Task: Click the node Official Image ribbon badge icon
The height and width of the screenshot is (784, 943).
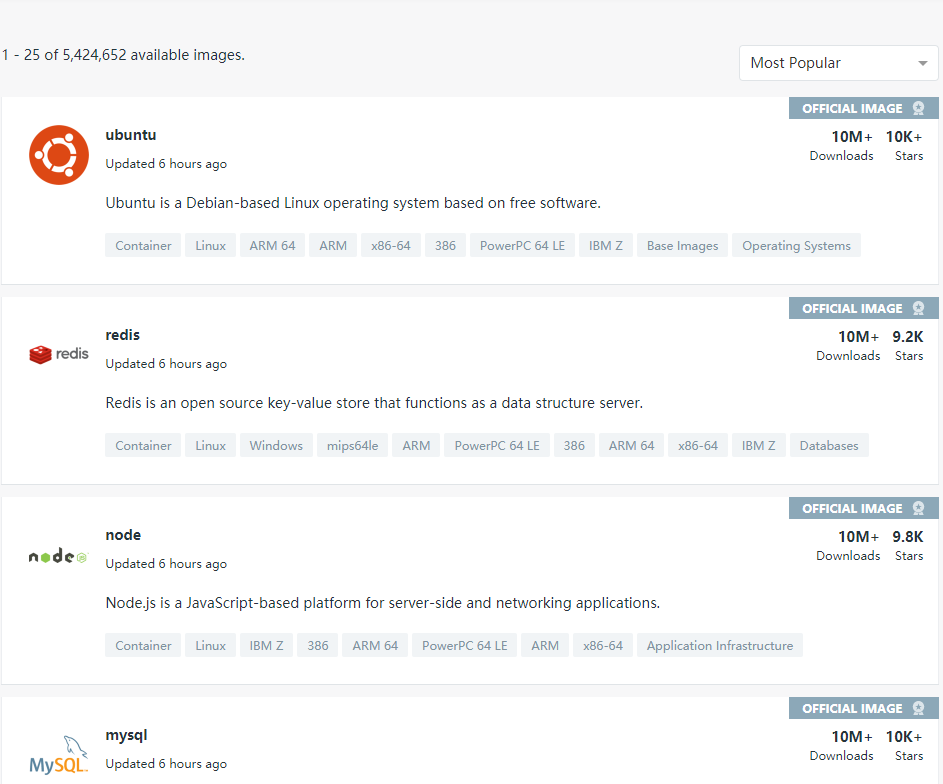Action: tap(918, 509)
